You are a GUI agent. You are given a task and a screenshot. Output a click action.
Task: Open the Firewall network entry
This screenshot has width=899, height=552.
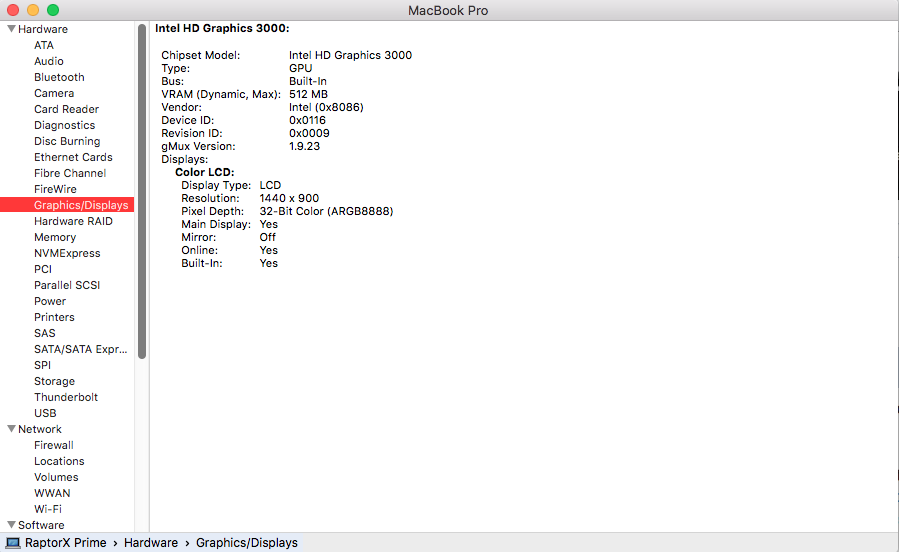pyautogui.click(x=54, y=445)
